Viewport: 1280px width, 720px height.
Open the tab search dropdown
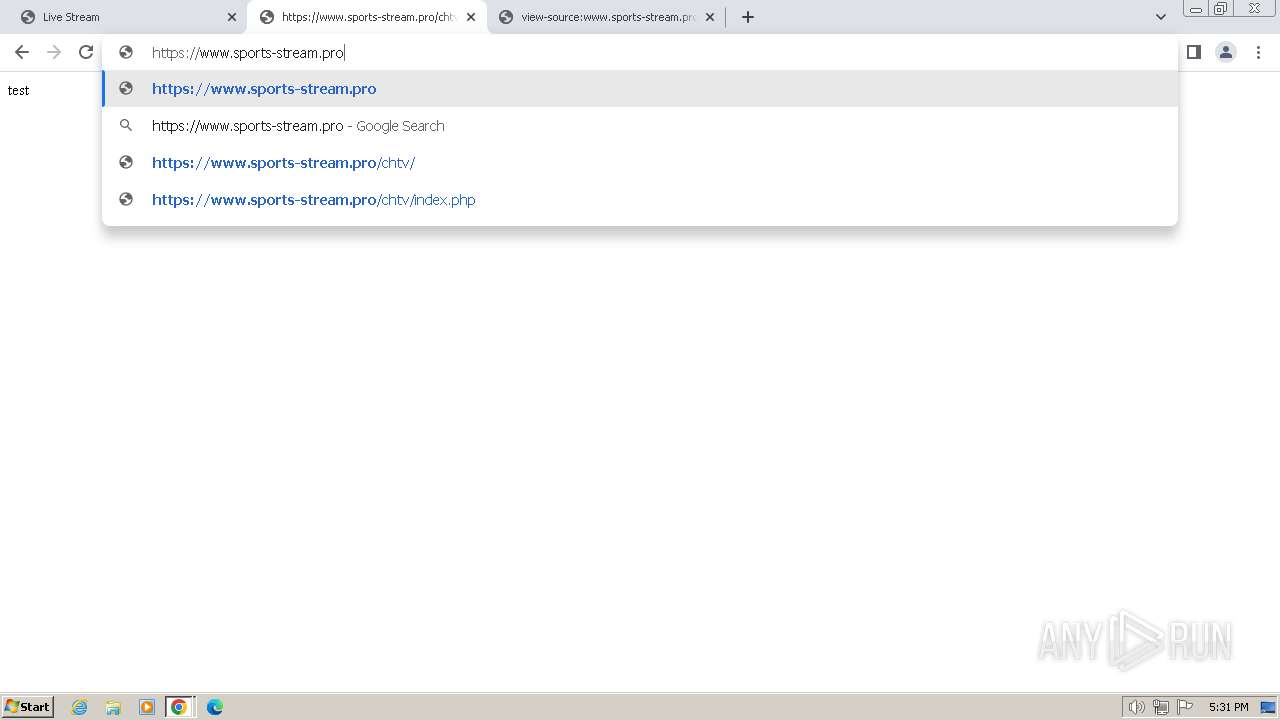[1161, 17]
